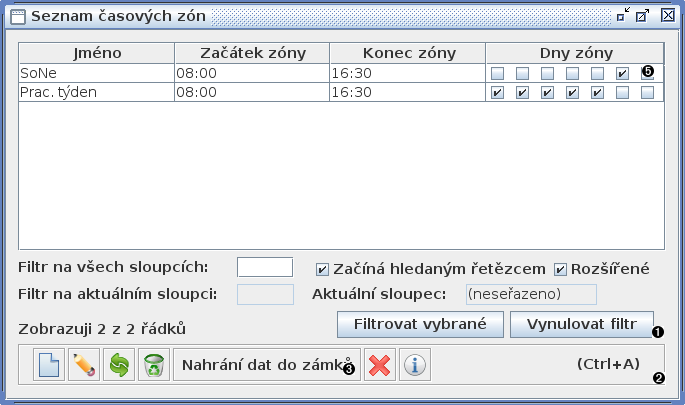Screen dimensions: 685x405
Task: Click the window icon beside the title
Action: pos(17,17)
